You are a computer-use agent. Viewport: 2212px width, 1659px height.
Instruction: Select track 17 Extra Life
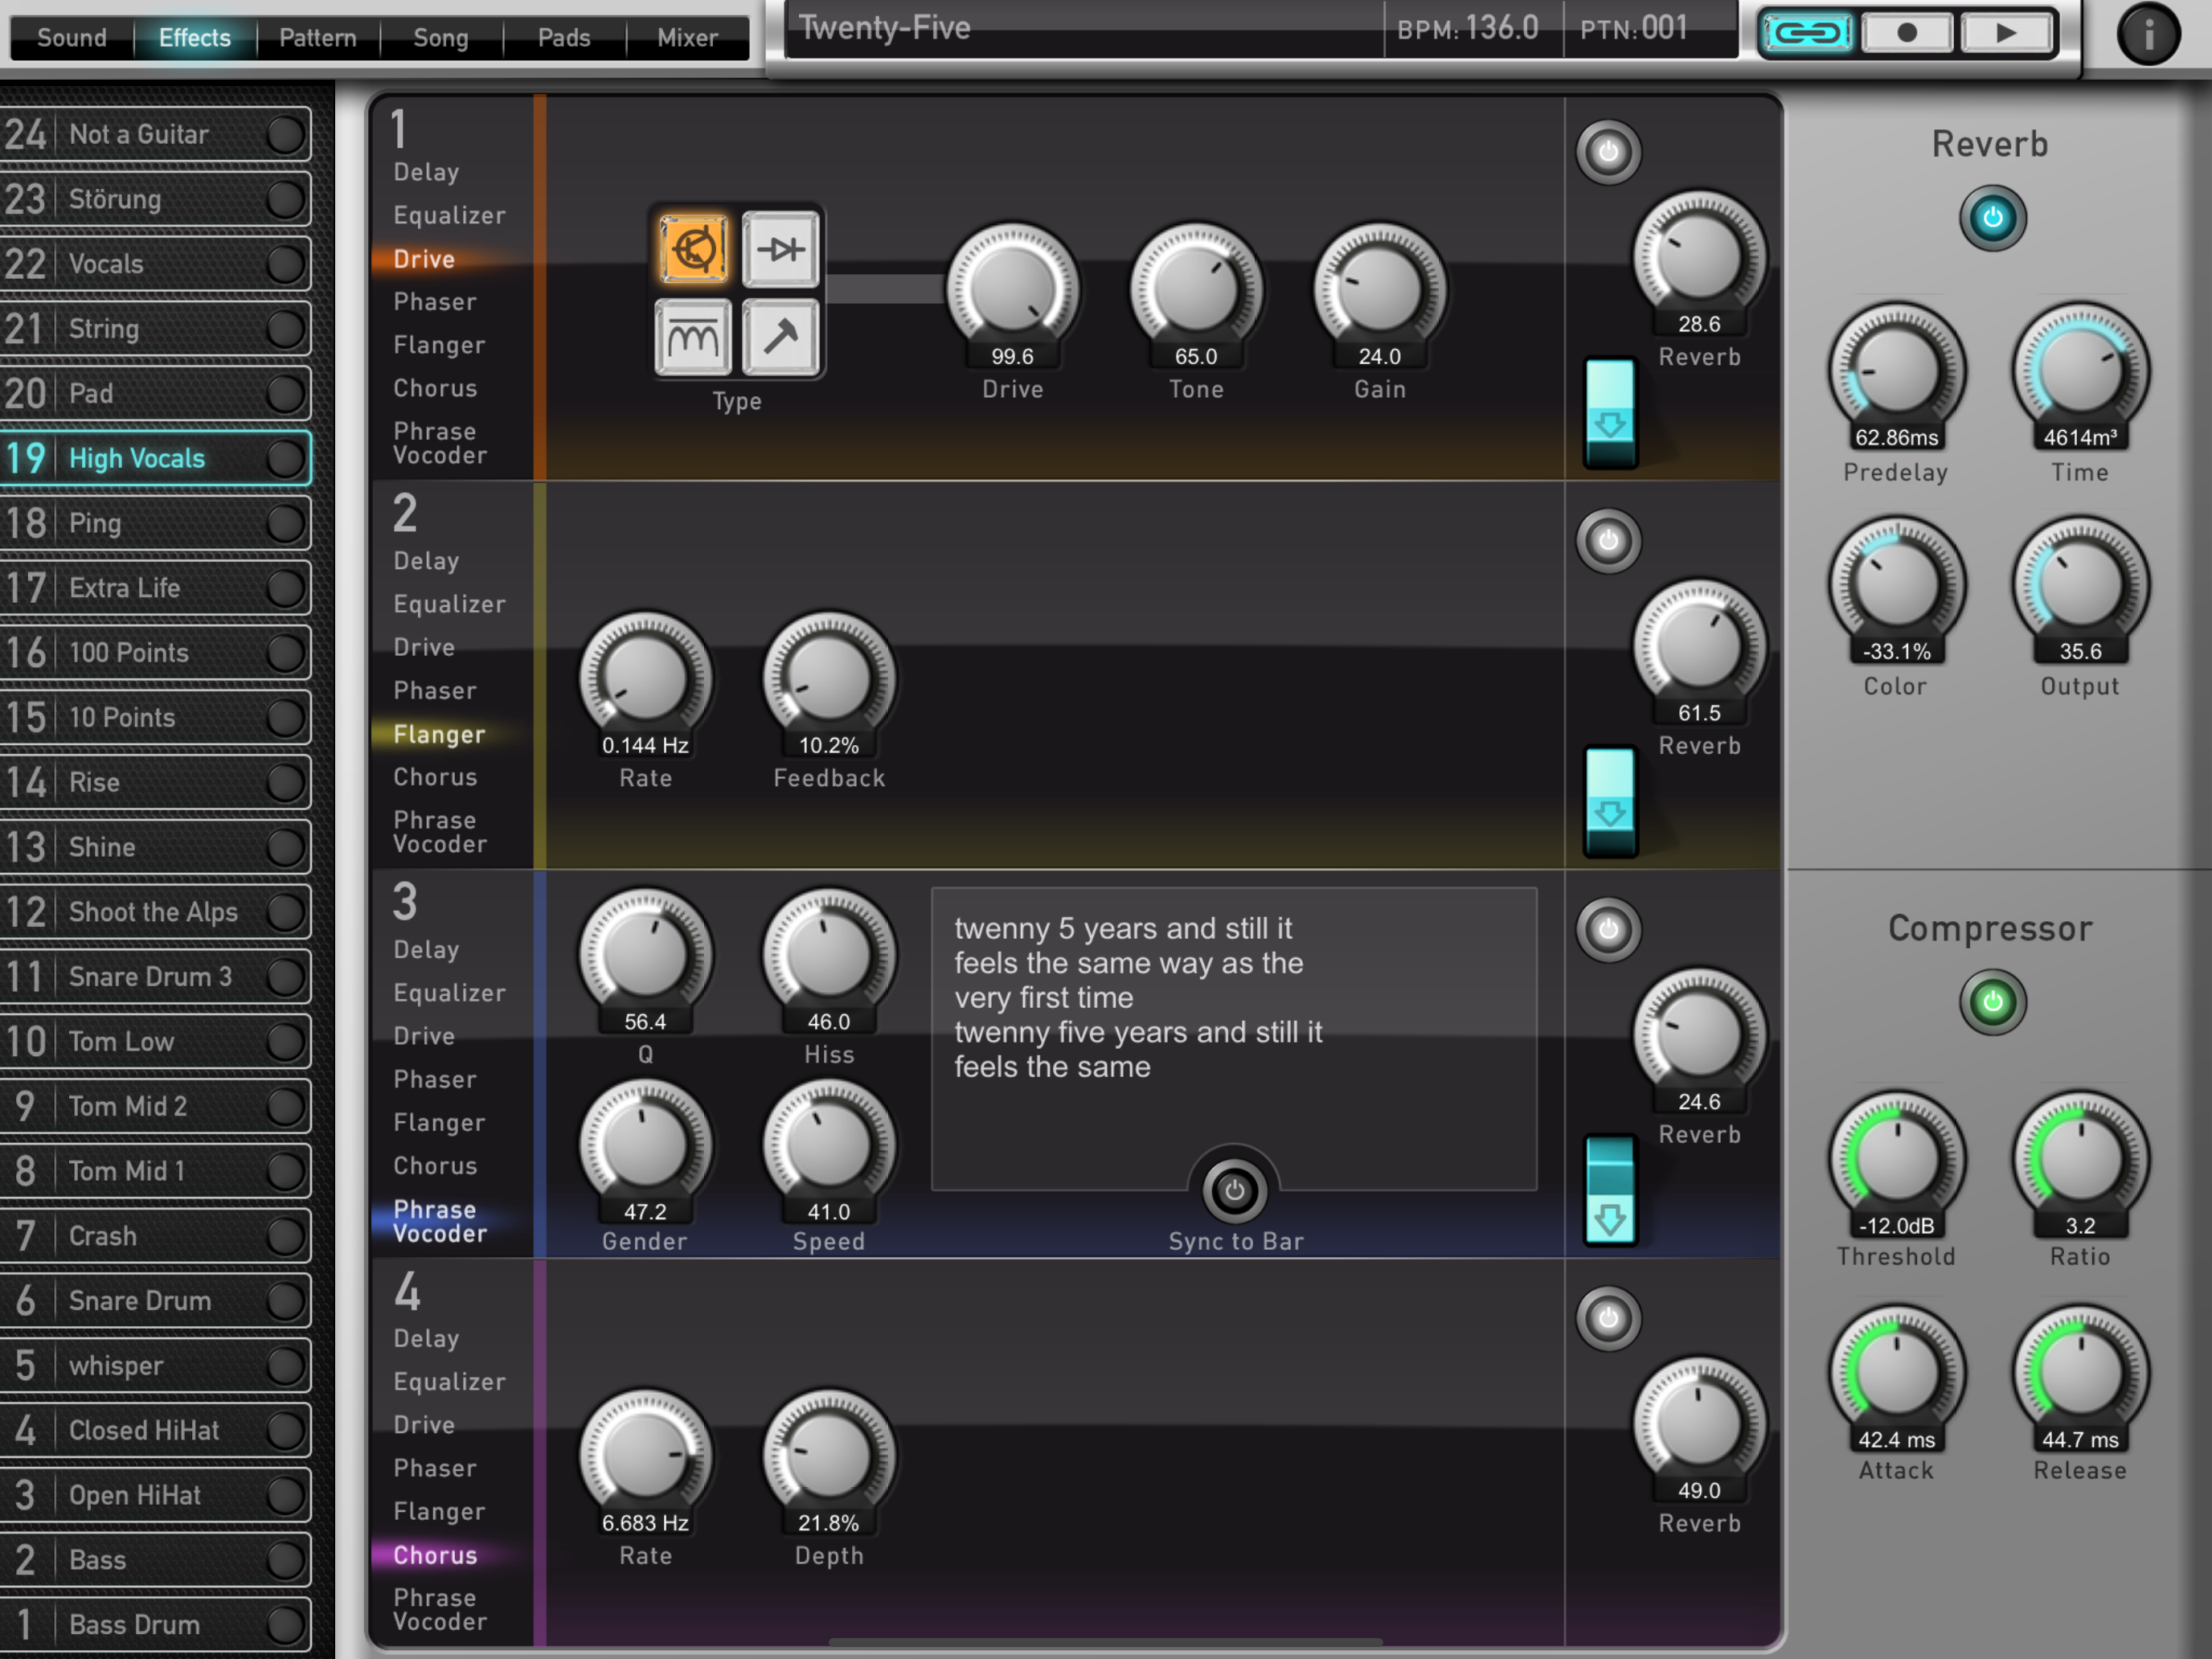pyautogui.click(x=155, y=588)
